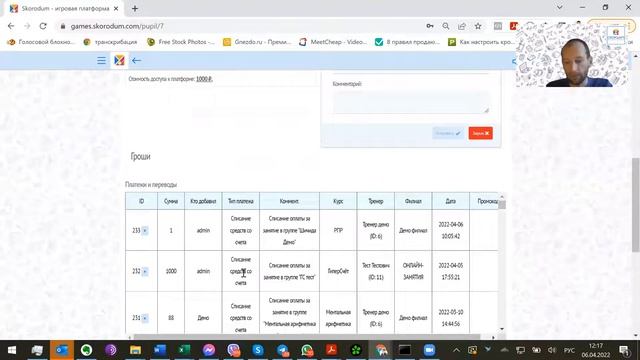Open the Gnezdo.ru bookmark
This screenshot has height=360, width=640.
click(x=257, y=42)
